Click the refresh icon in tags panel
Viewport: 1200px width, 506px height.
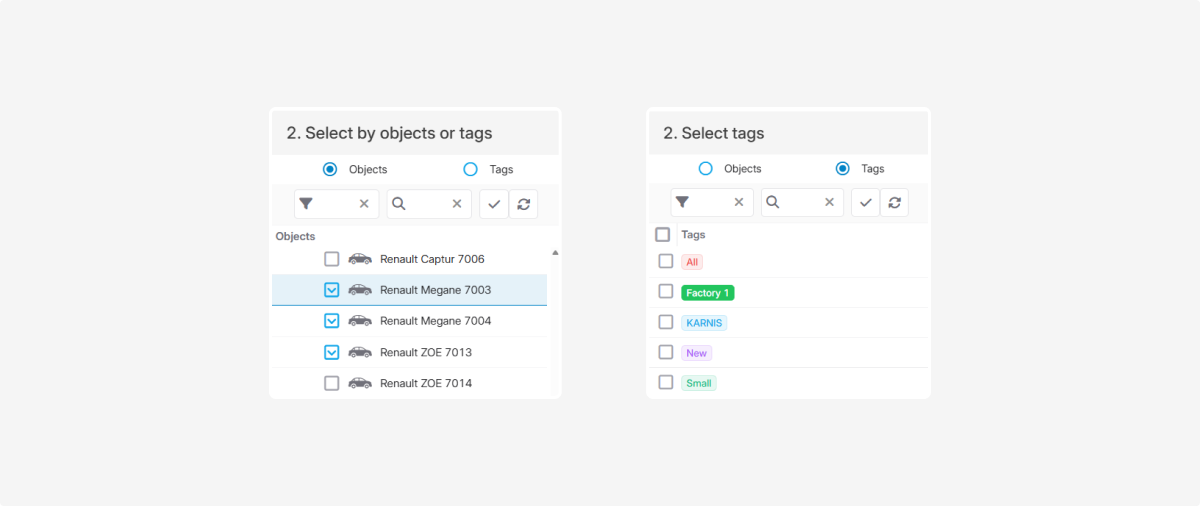tap(894, 202)
